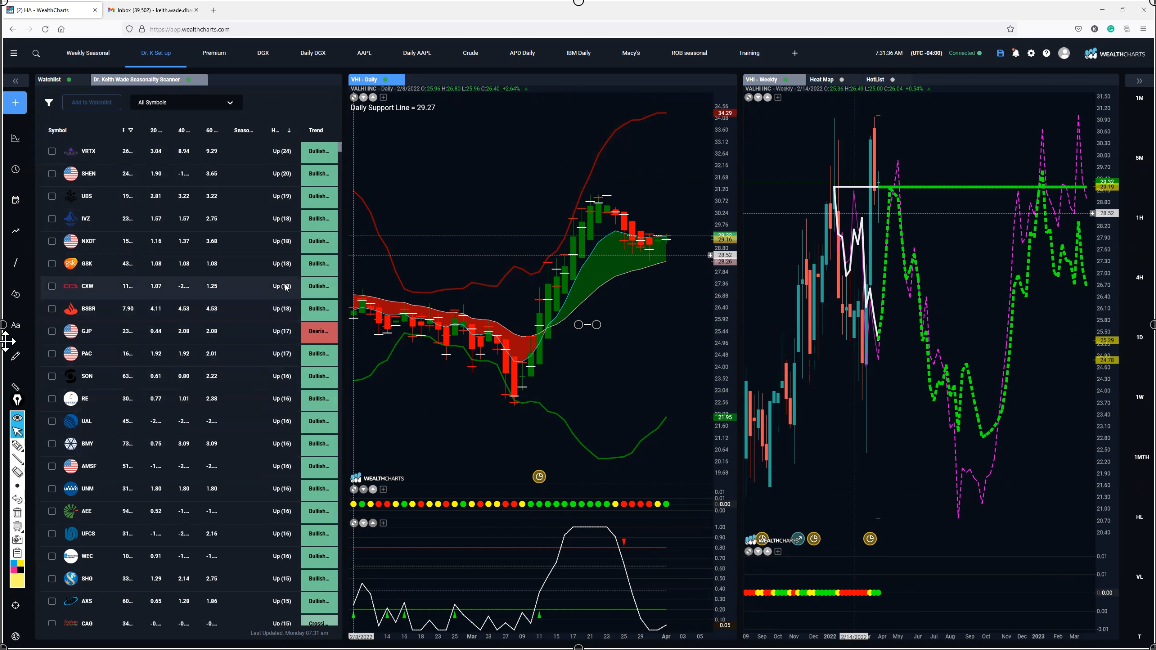Click the search magnifier icon
This screenshot has width=1156, height=650.
[x=36, y=53]
